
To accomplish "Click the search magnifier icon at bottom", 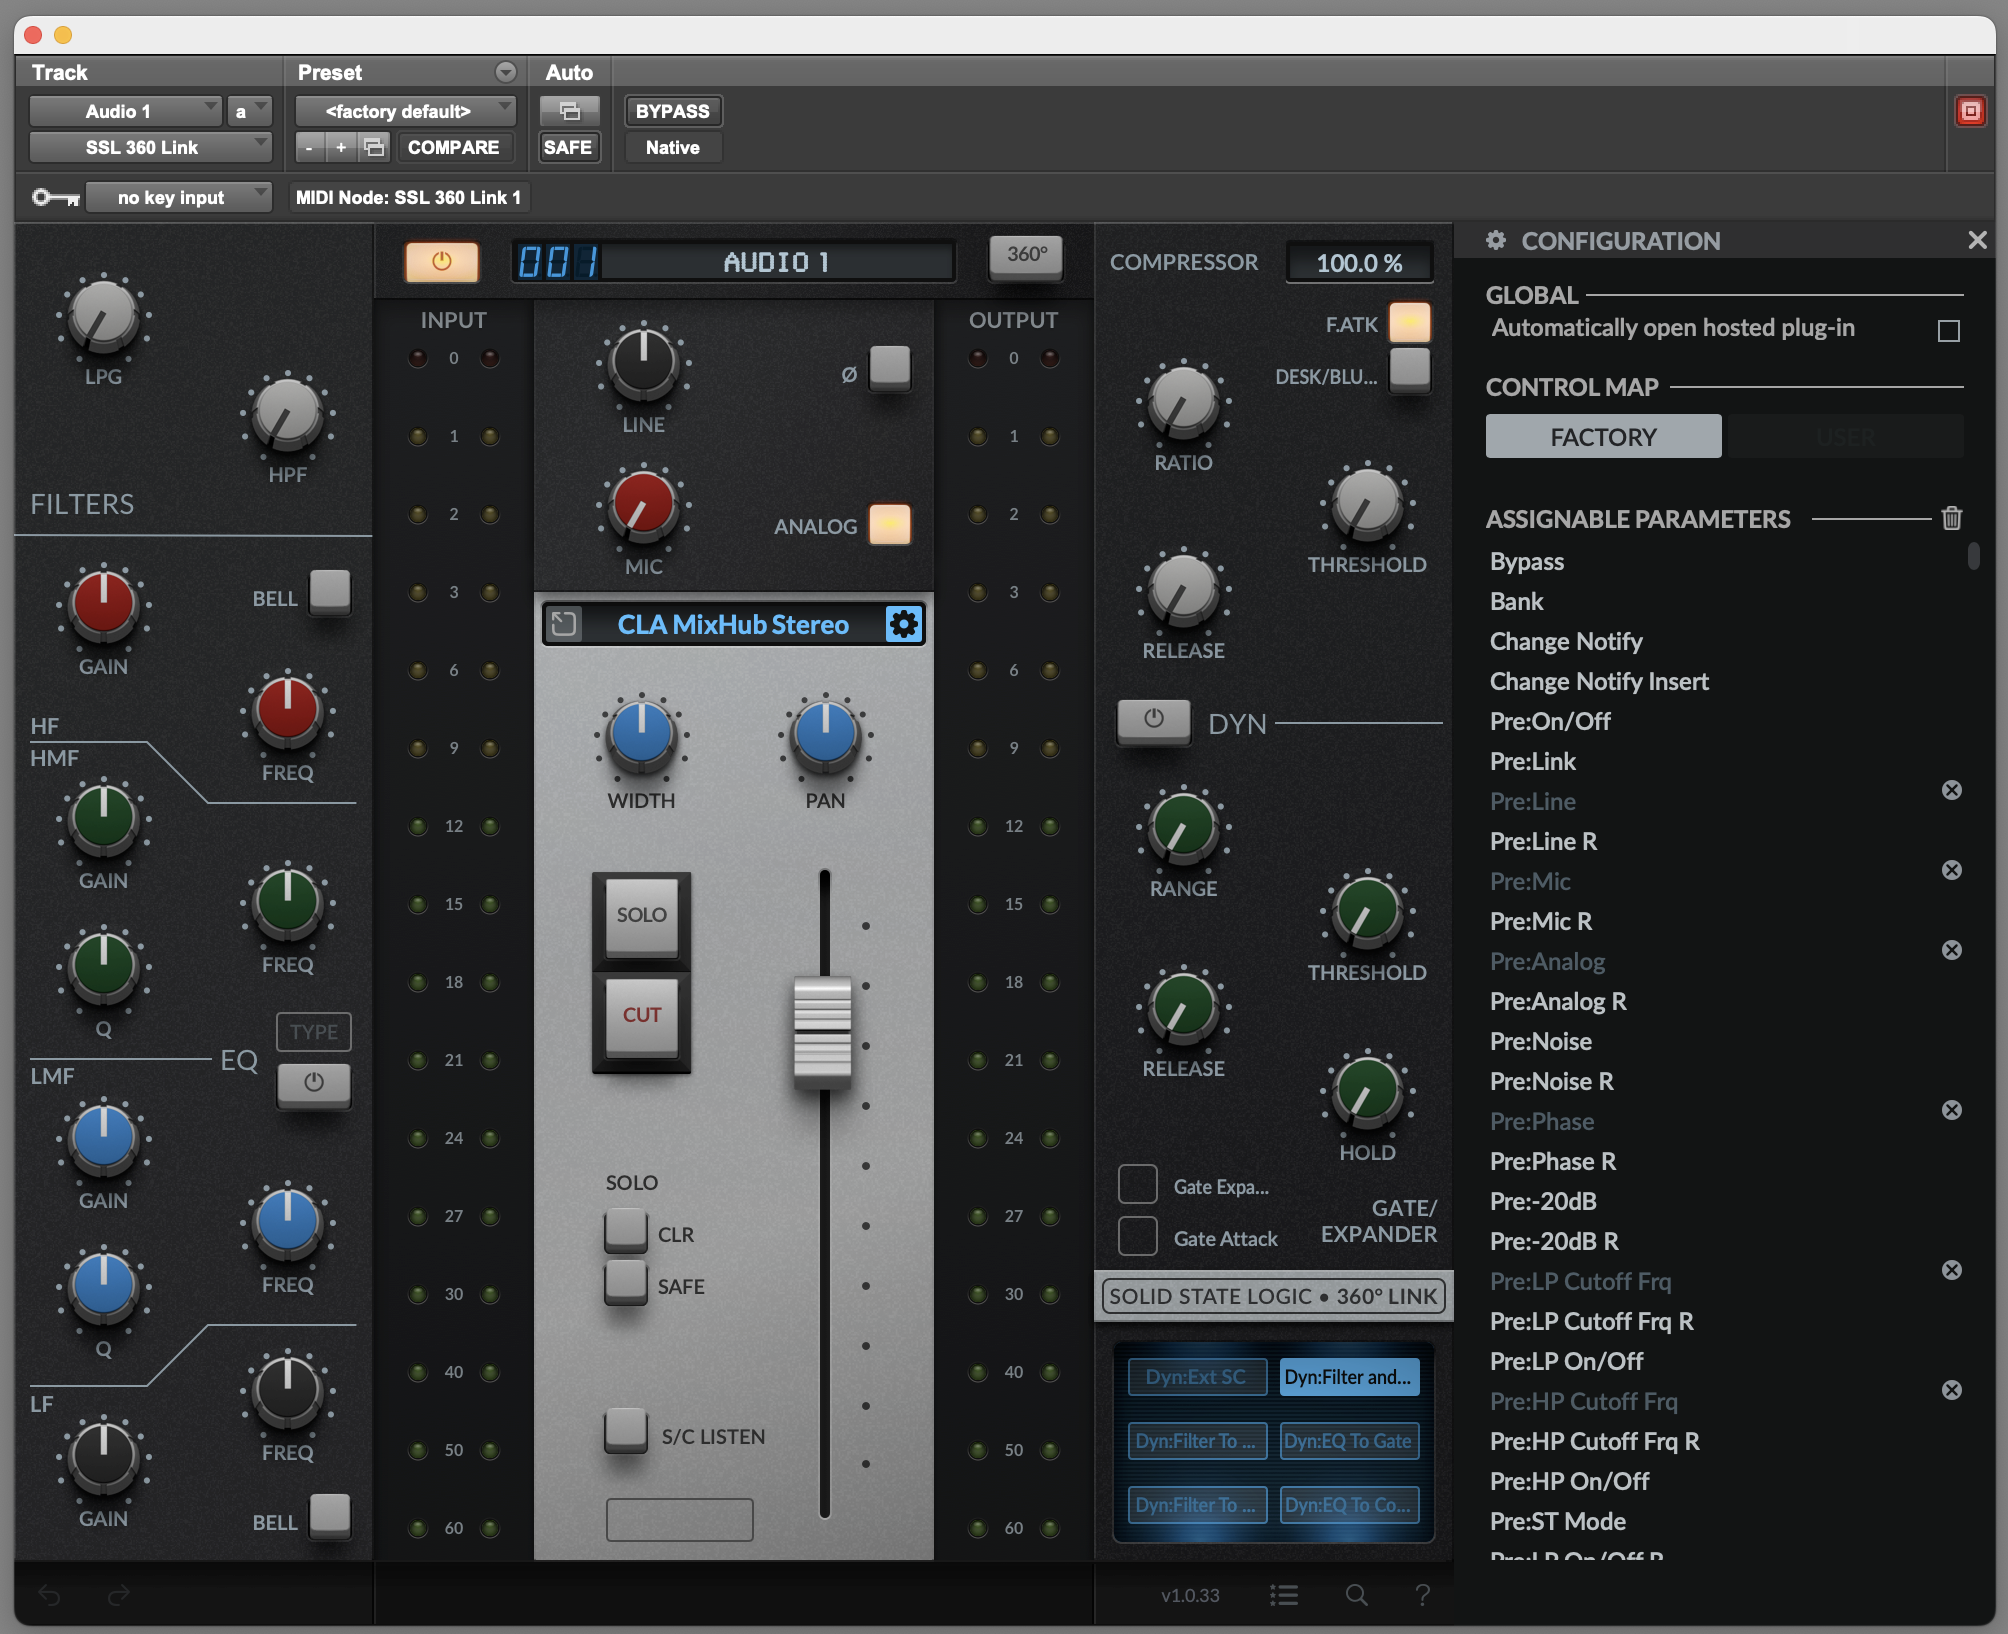I will tap(1356, 1595).
